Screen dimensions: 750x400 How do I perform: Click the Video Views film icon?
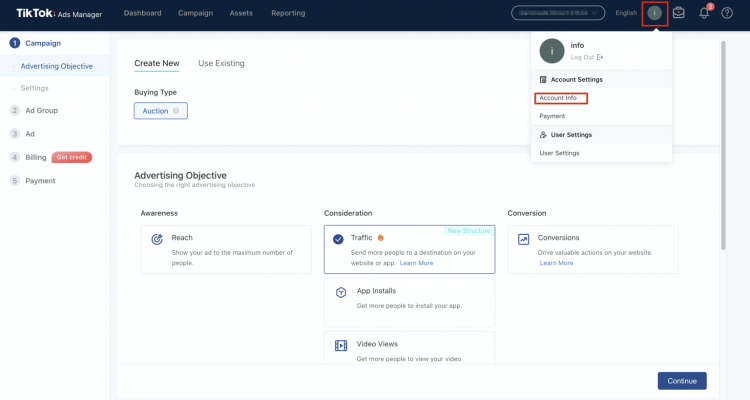point(339,345)
